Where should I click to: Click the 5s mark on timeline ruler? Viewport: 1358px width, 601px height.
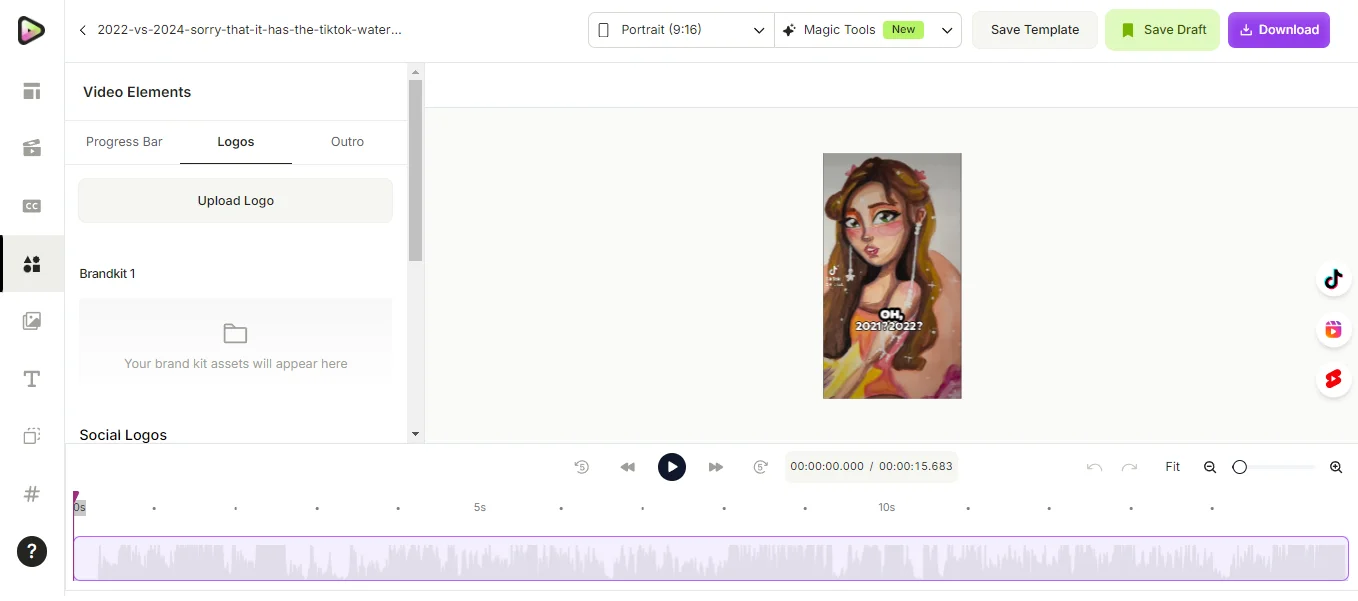[x=480, y=508]
